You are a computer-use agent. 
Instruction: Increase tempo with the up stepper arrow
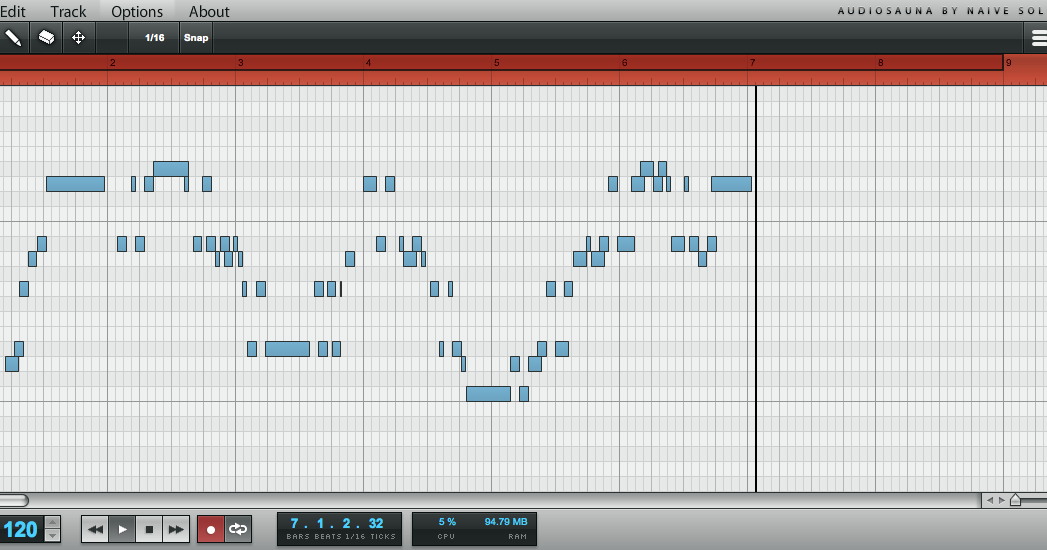click(52, 522)
